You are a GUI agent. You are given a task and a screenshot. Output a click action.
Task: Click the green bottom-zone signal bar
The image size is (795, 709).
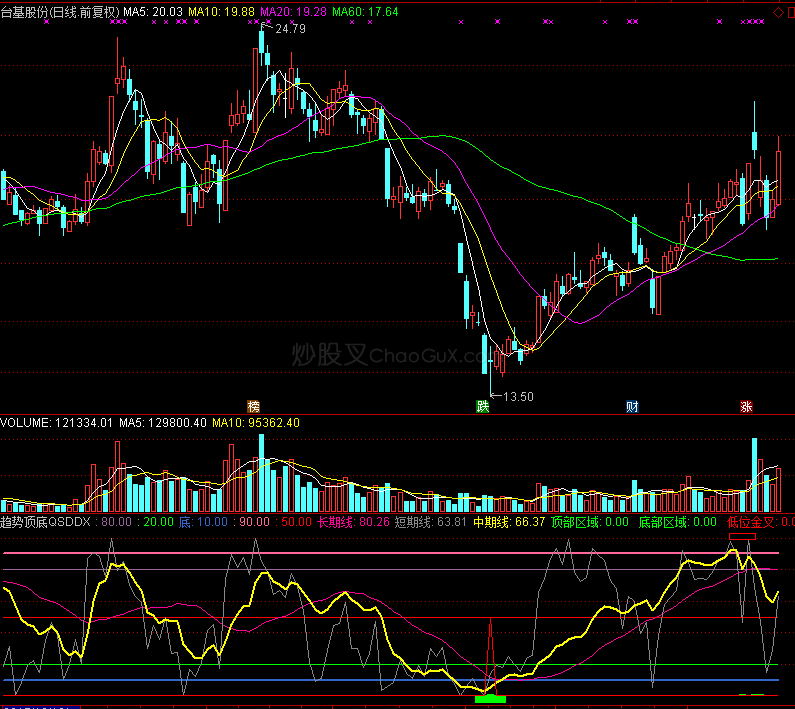pyautogui.click(x=490, y=698)
